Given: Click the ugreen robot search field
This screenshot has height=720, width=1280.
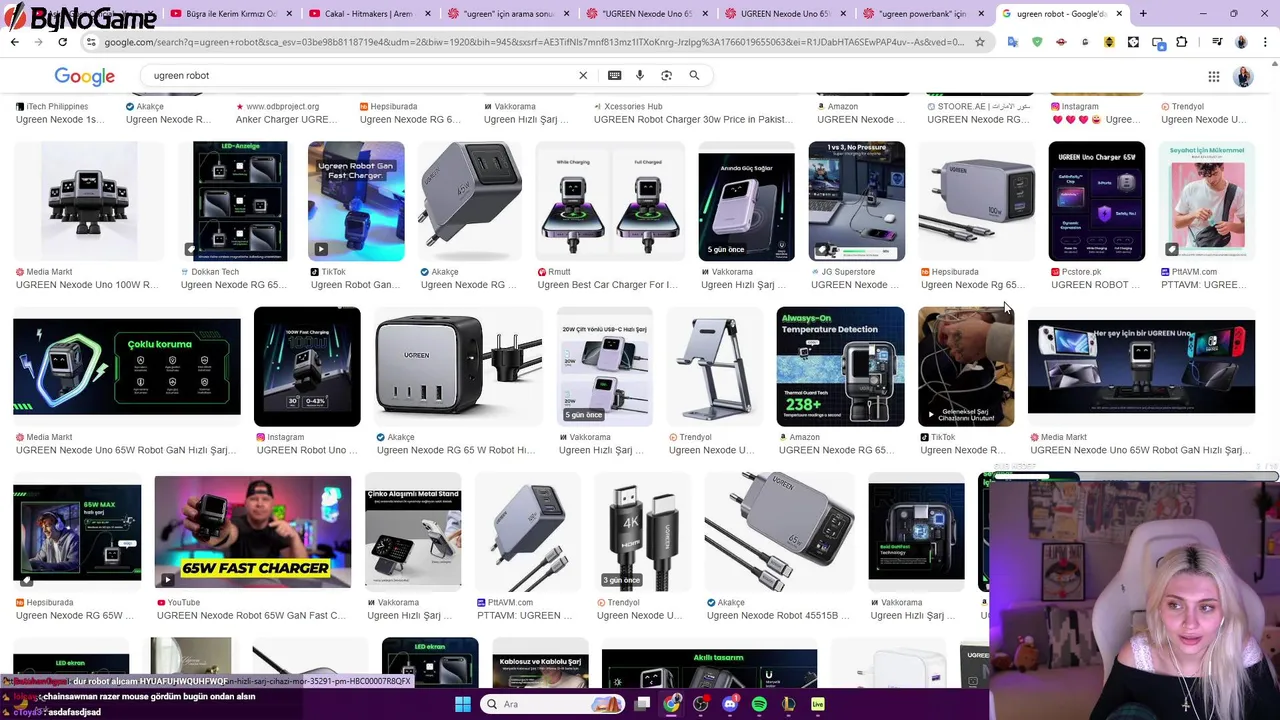Looking at the screenshot, I should (360, 75).
